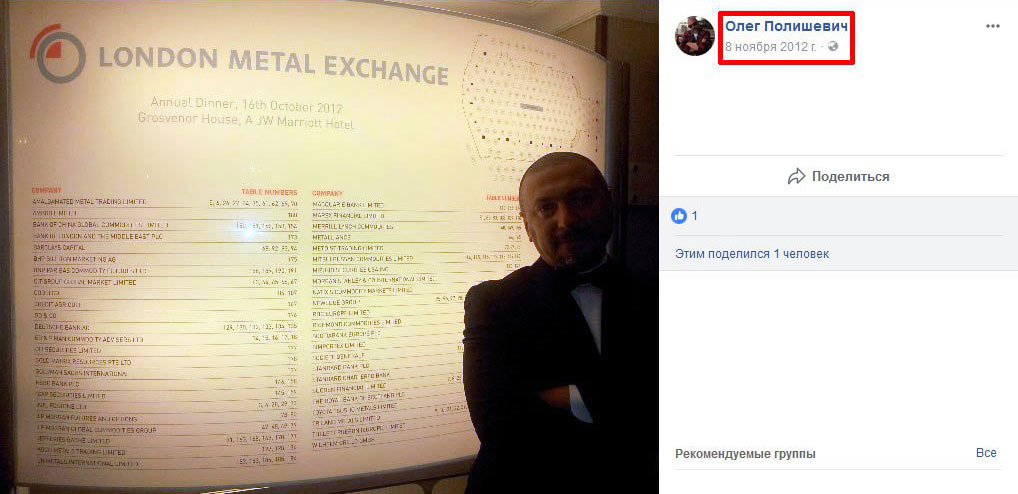Image resolution: width=1018 pixels, height=494 pixels.
Task: Click the blue thumbs-up like icon
Action: [x=679, y=216]
